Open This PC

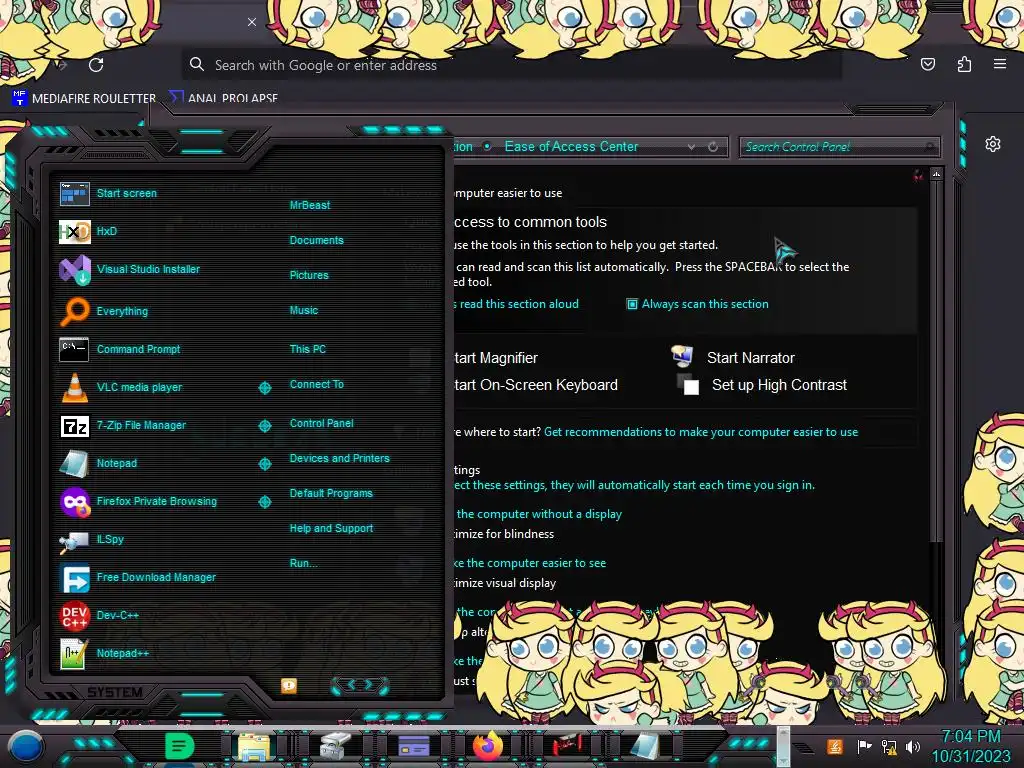[x=308, y=349]
